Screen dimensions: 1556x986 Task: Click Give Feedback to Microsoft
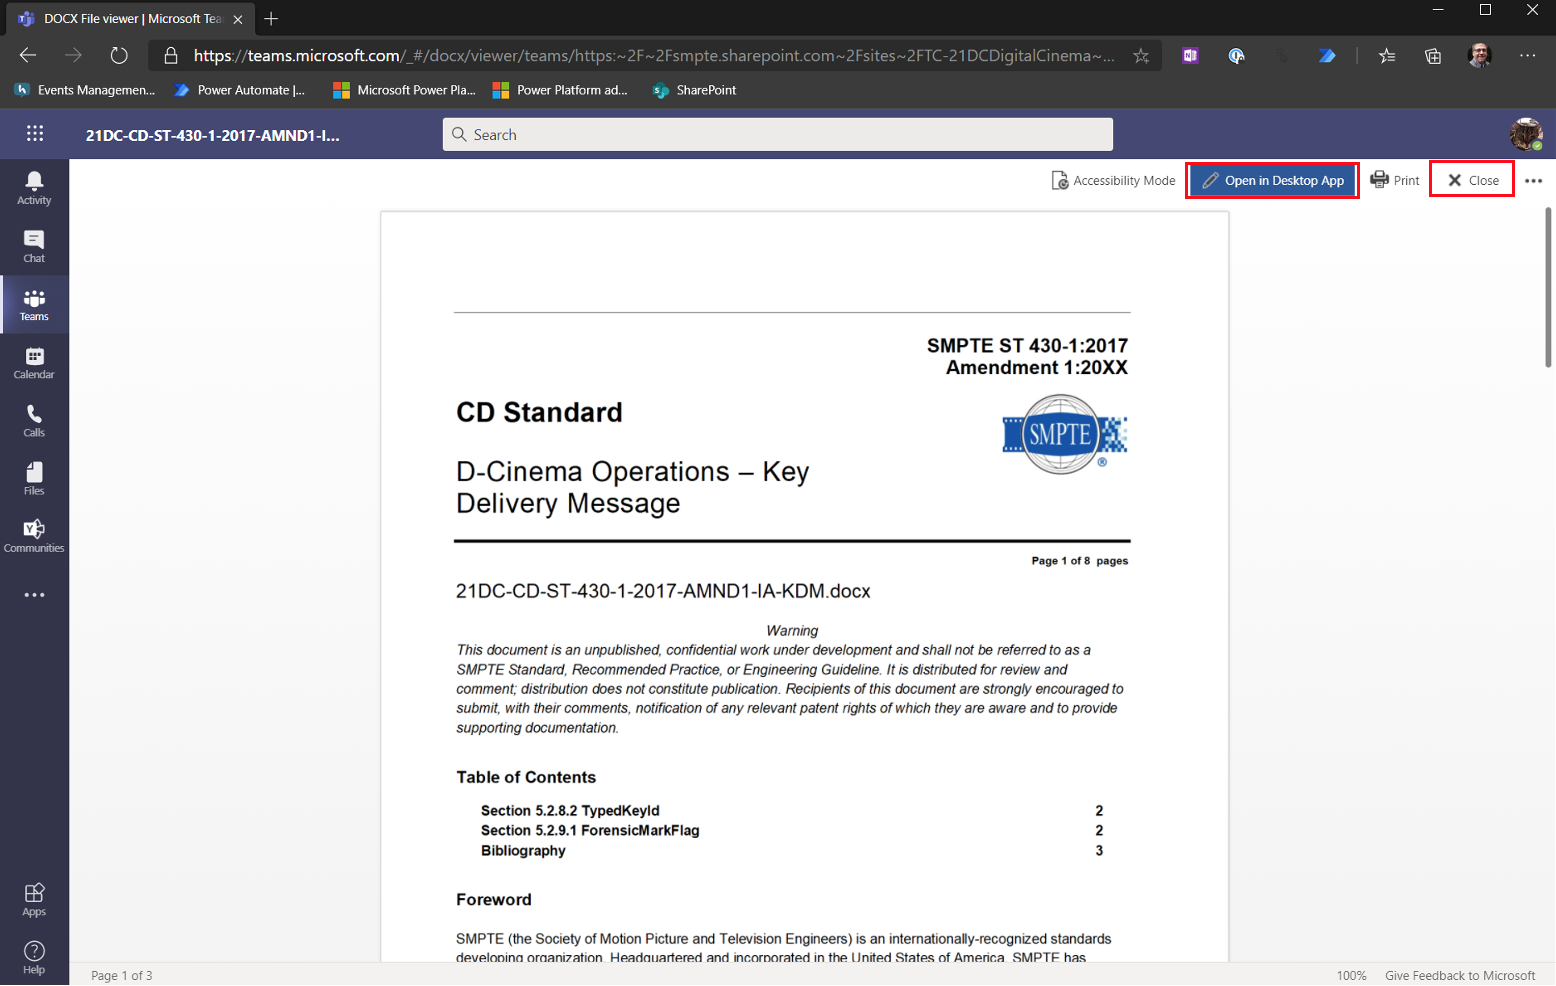pyautogui.click(x=1460, y=975)
